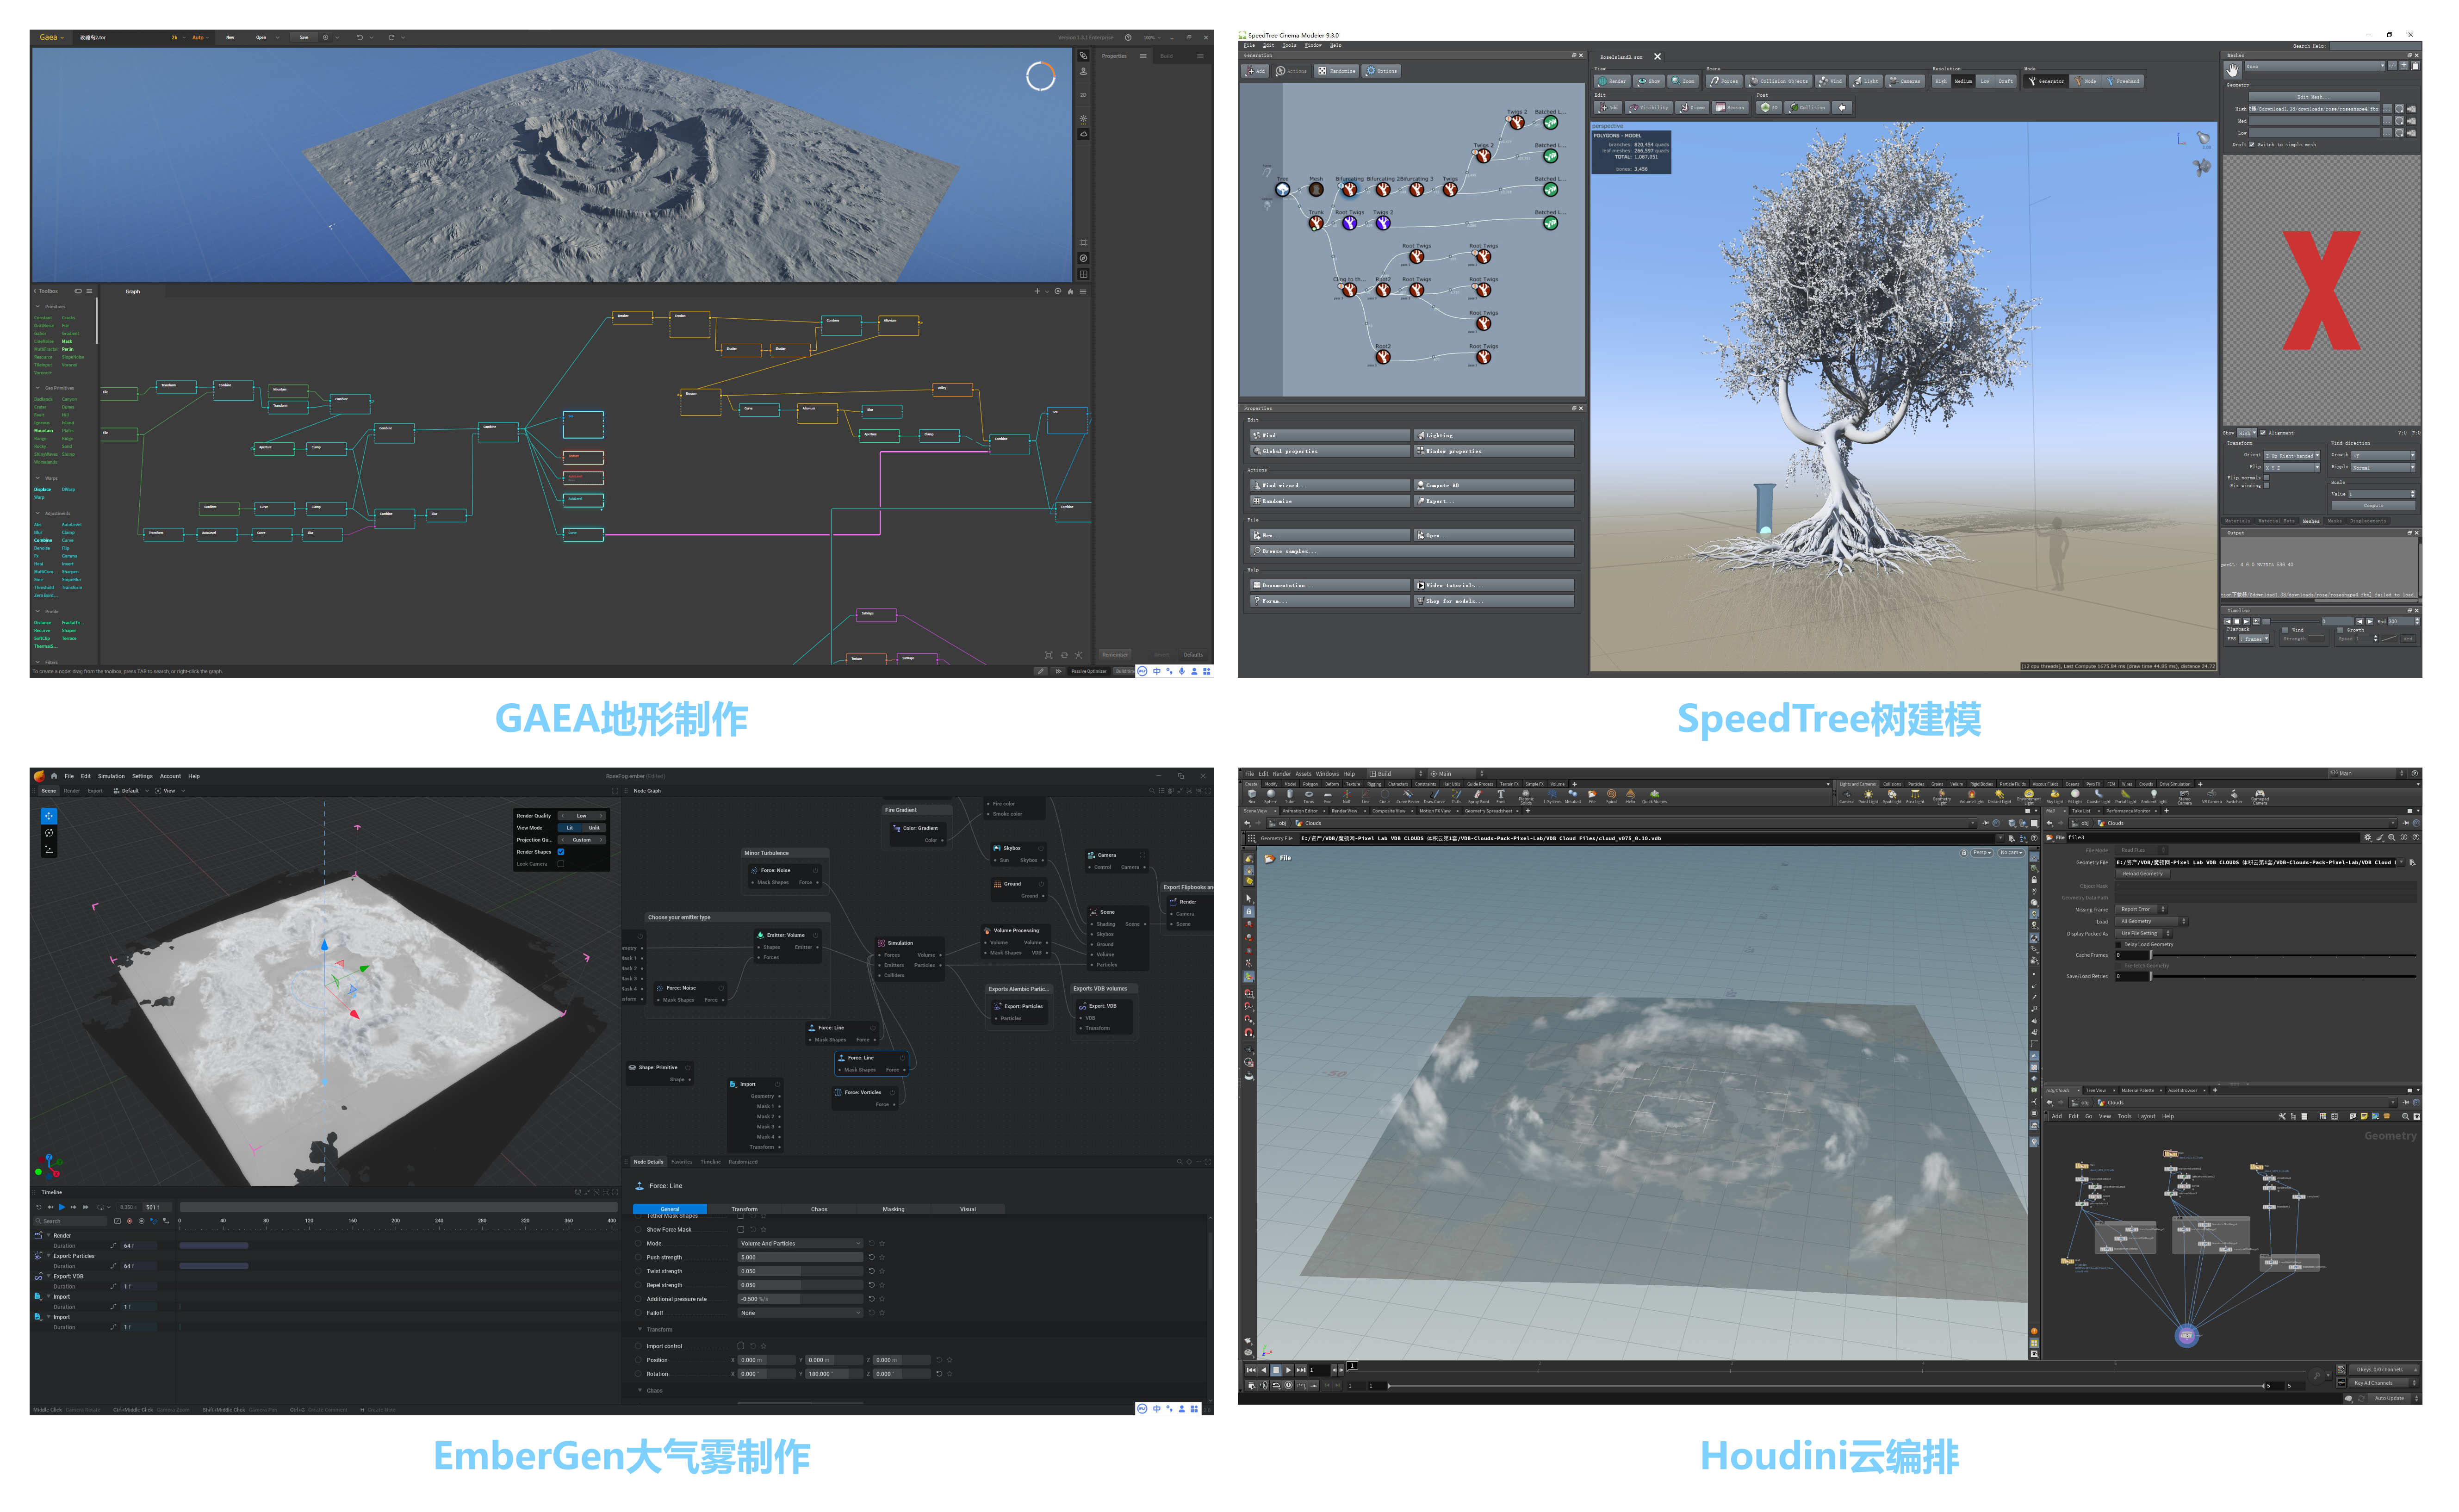Image resolution: width=2459 pixels, height=1512 pixels.
Task: Open the Missing Frame Report Error dropdown in Houdini
Action: pyautogui.click(x=2142, y=909)
